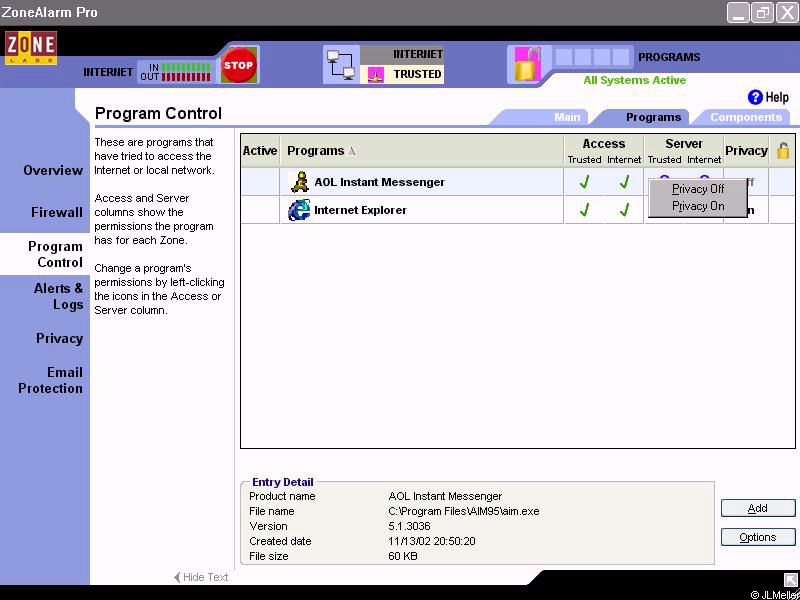
Task: Click the All Systems Active status text
Action: pyautogui.click(x=634, y=80)
